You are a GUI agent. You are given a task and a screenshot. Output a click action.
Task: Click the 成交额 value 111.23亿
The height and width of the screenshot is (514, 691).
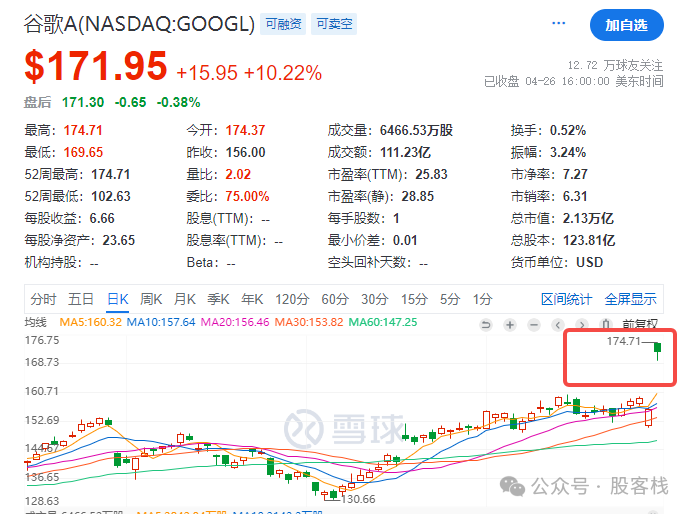405,153
